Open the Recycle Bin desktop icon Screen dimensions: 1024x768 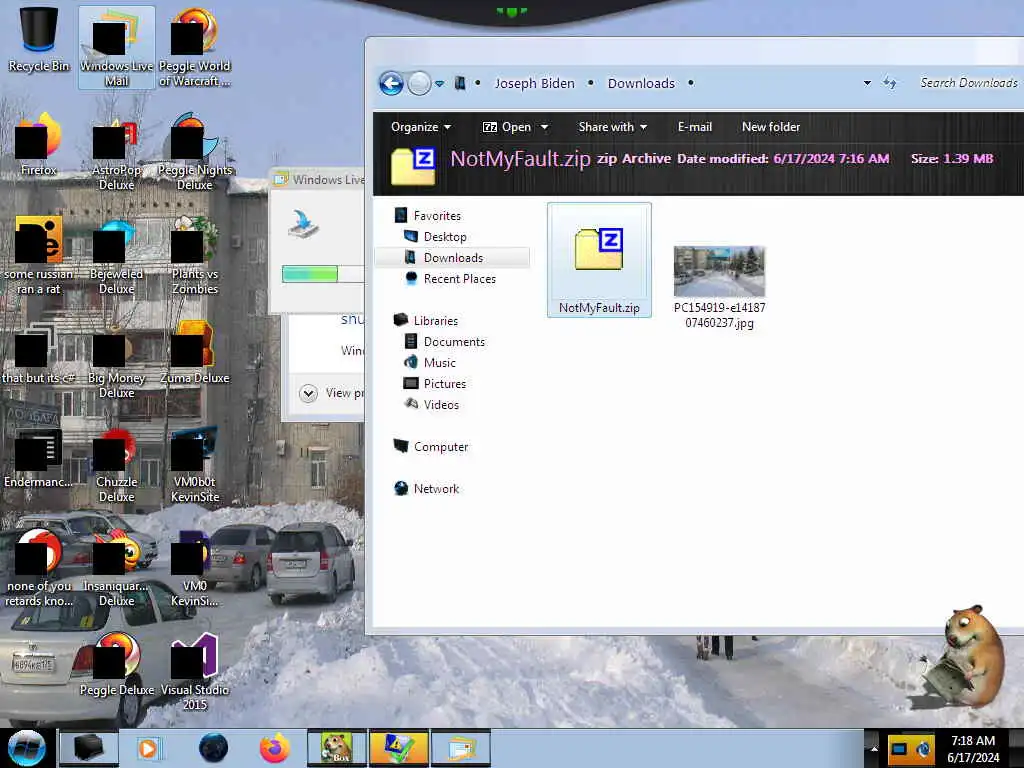39,40
